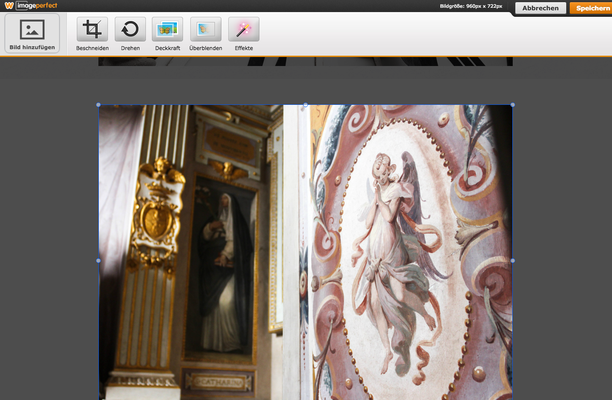
Task: Open the Drehen rotate tool
Action: click(130, 29)
